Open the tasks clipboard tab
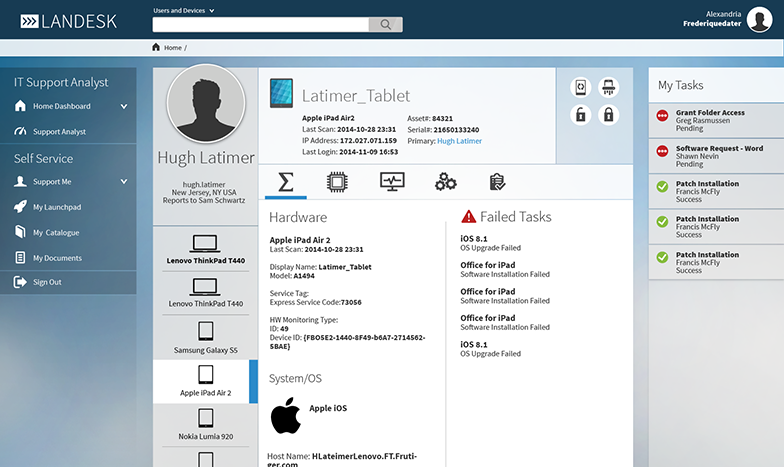Screen dimensions: 784x467 (x=497, y=182)
